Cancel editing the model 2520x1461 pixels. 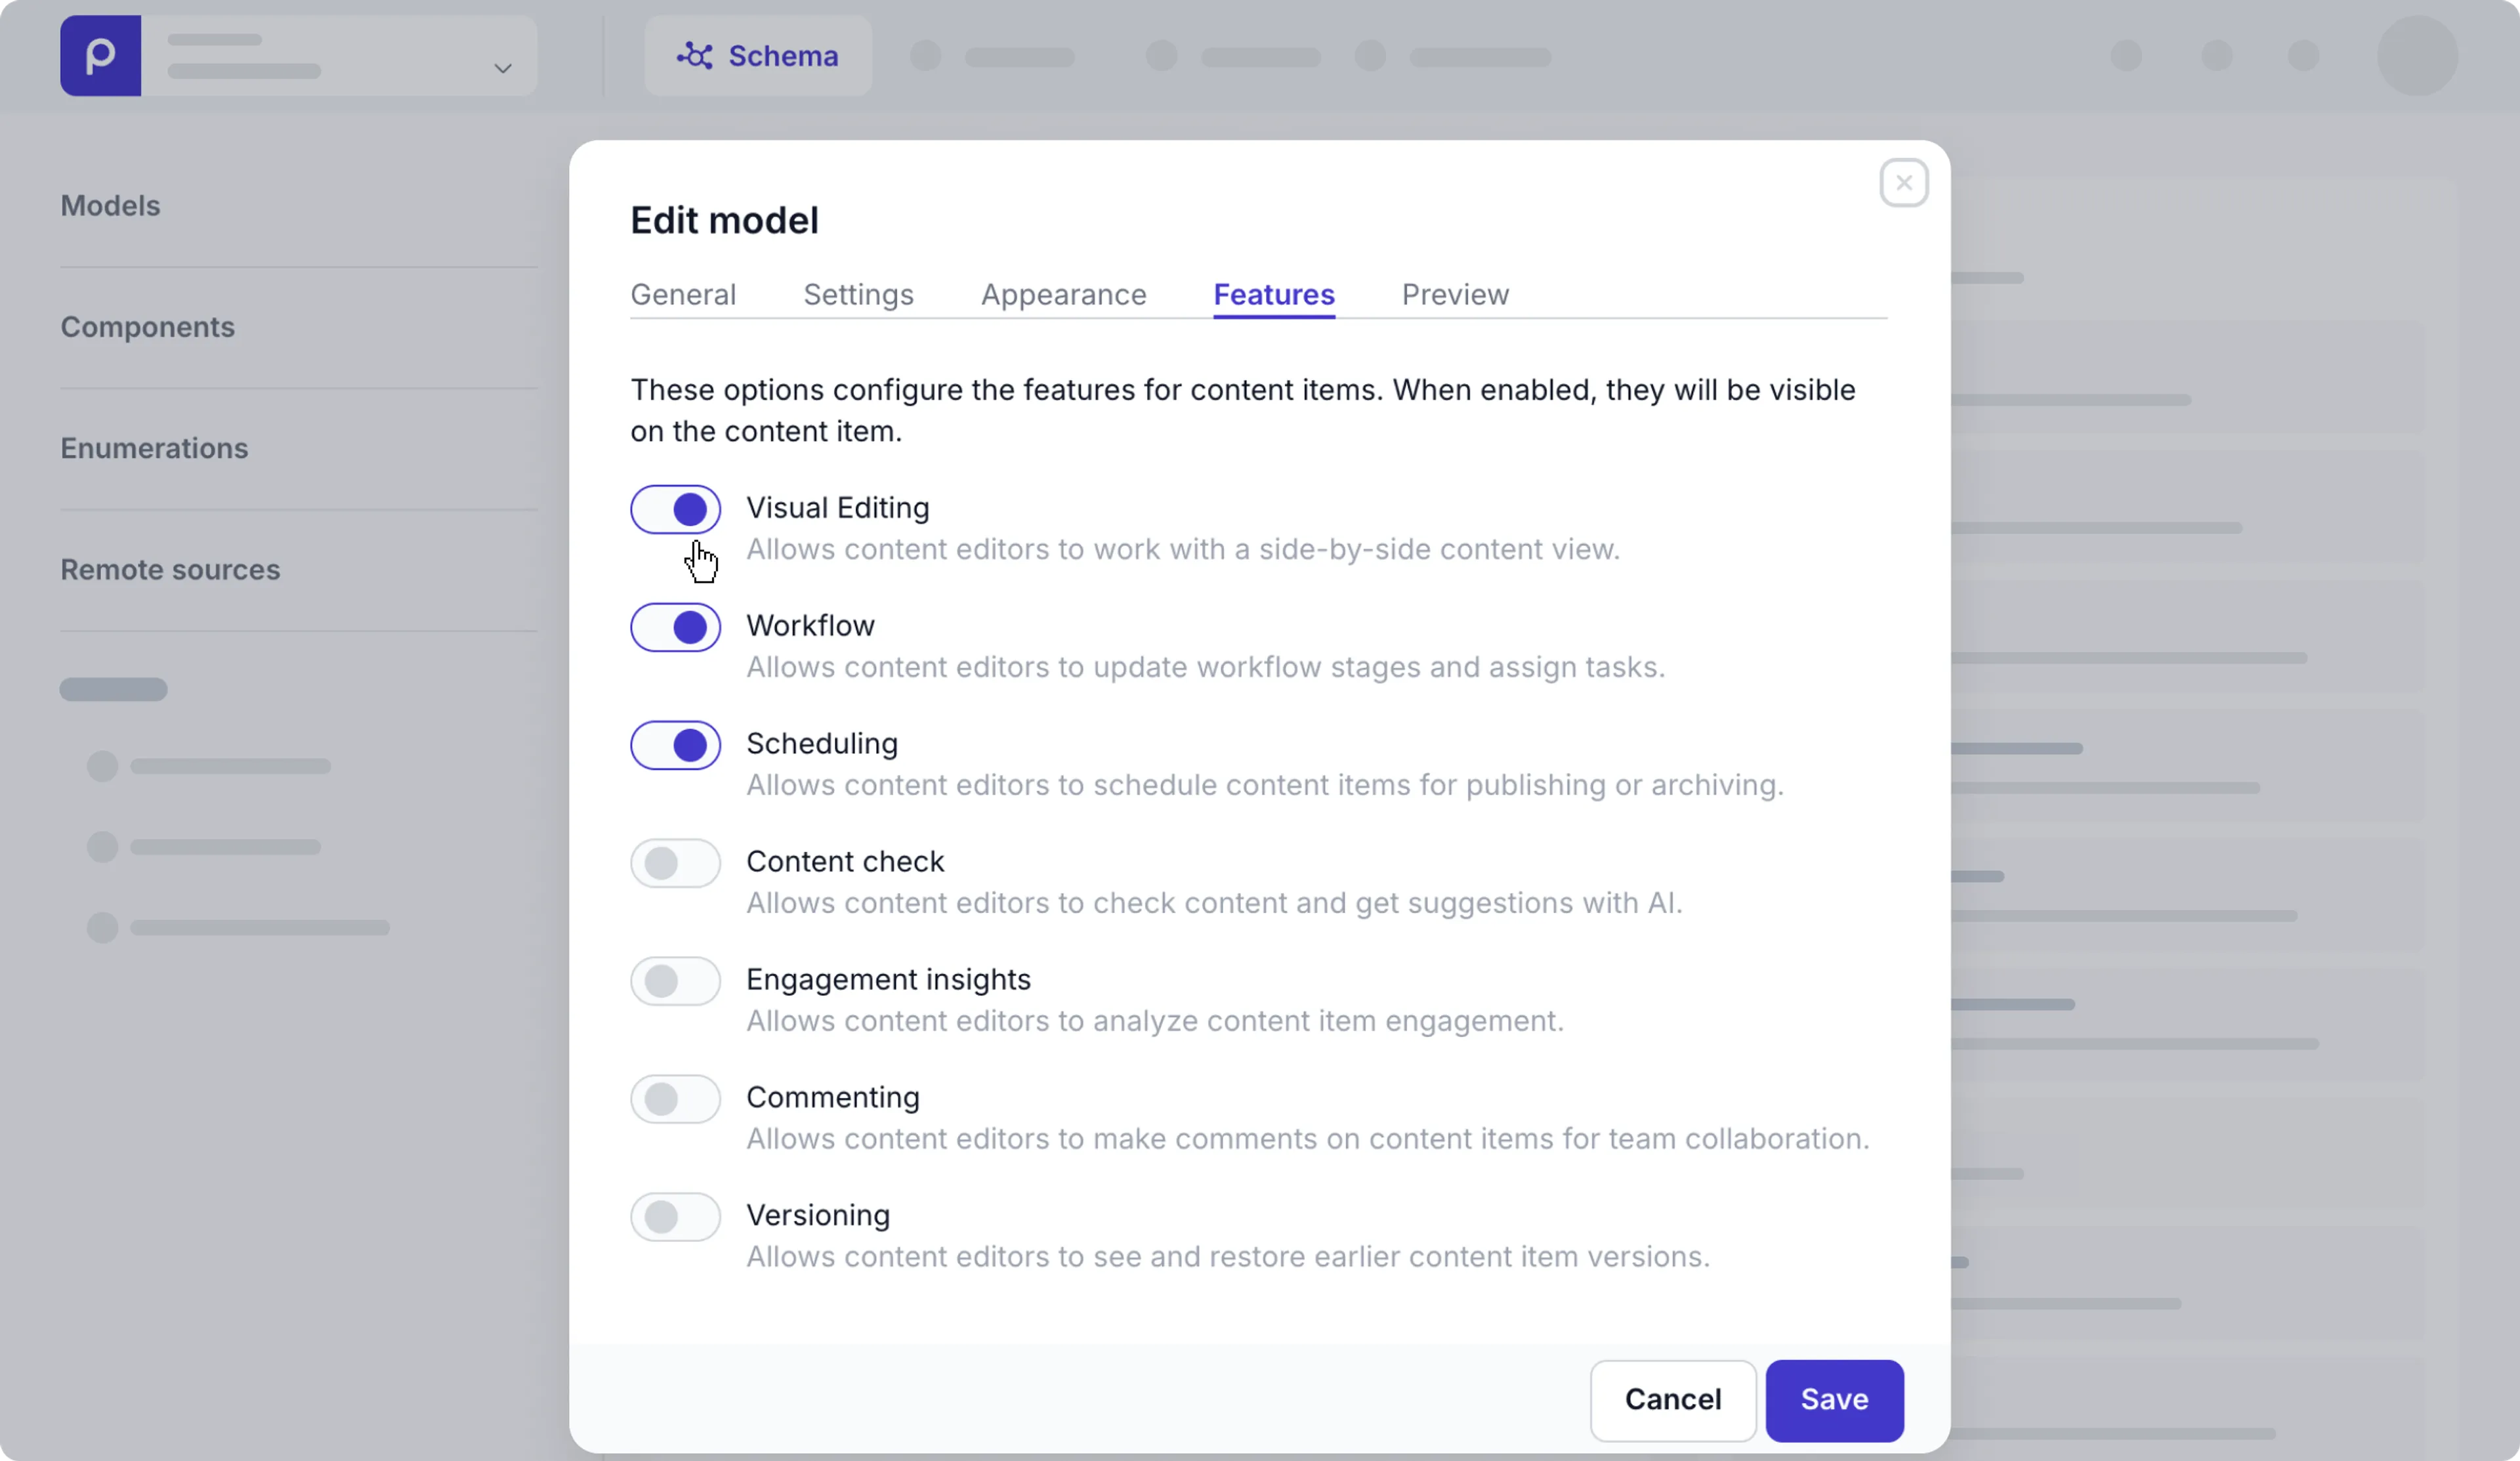pos(1673,1400)
